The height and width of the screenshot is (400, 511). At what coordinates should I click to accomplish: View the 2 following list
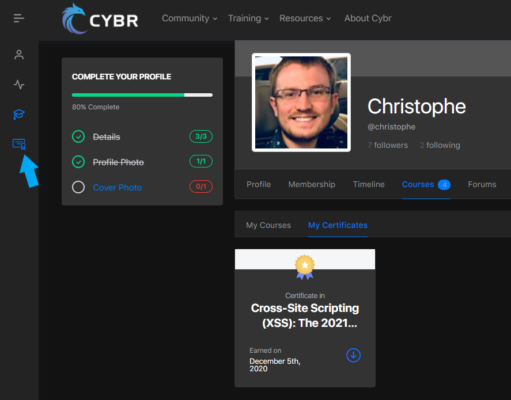[x=440, y=145]
